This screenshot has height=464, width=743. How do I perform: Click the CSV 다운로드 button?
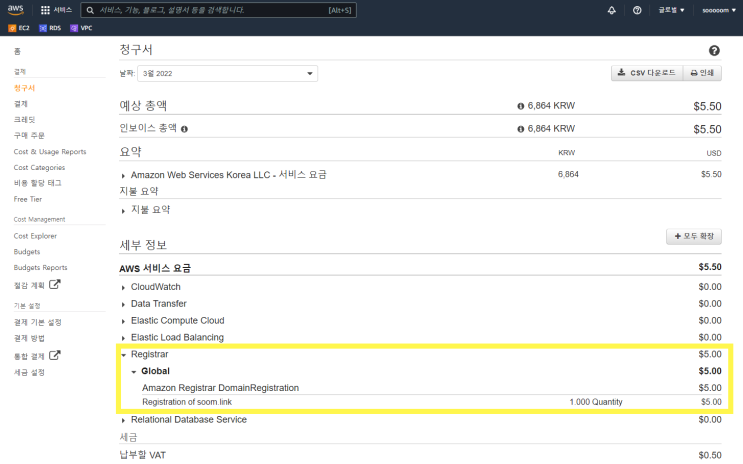coord(647,73)
